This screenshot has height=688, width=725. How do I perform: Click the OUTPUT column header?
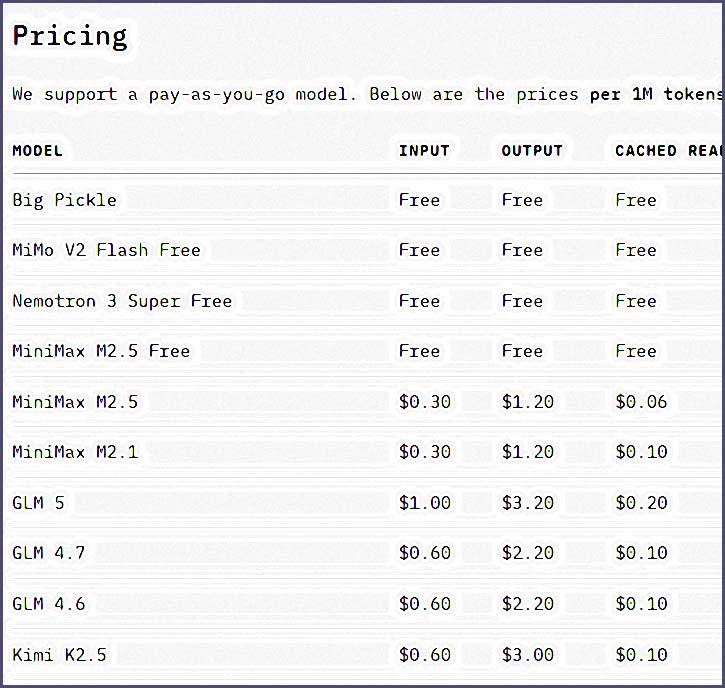coord(532,151)
